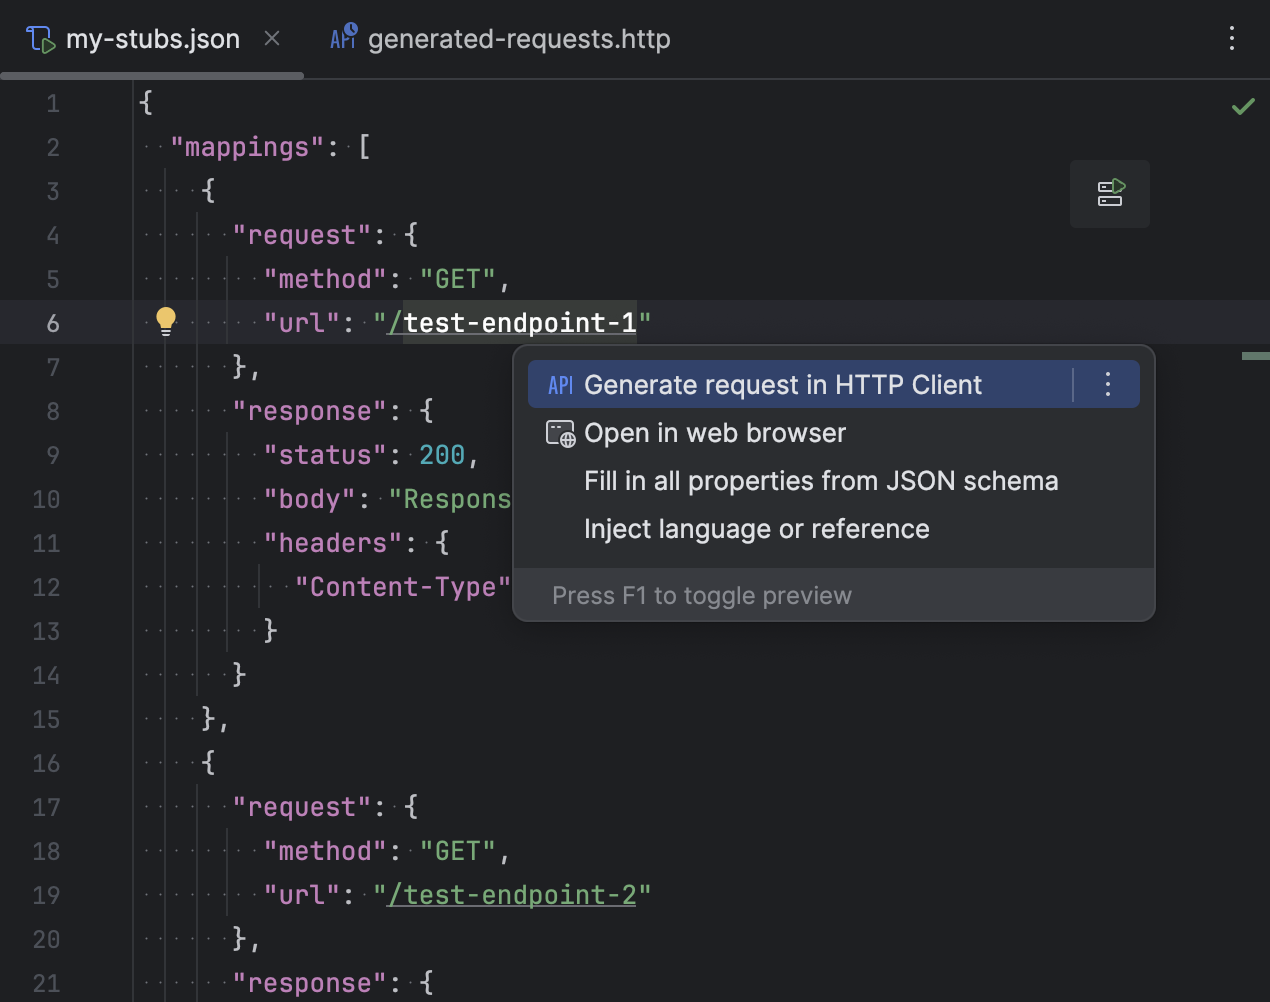
Task: Expand more options for the highlighted intention
Action: [1107, 384]
